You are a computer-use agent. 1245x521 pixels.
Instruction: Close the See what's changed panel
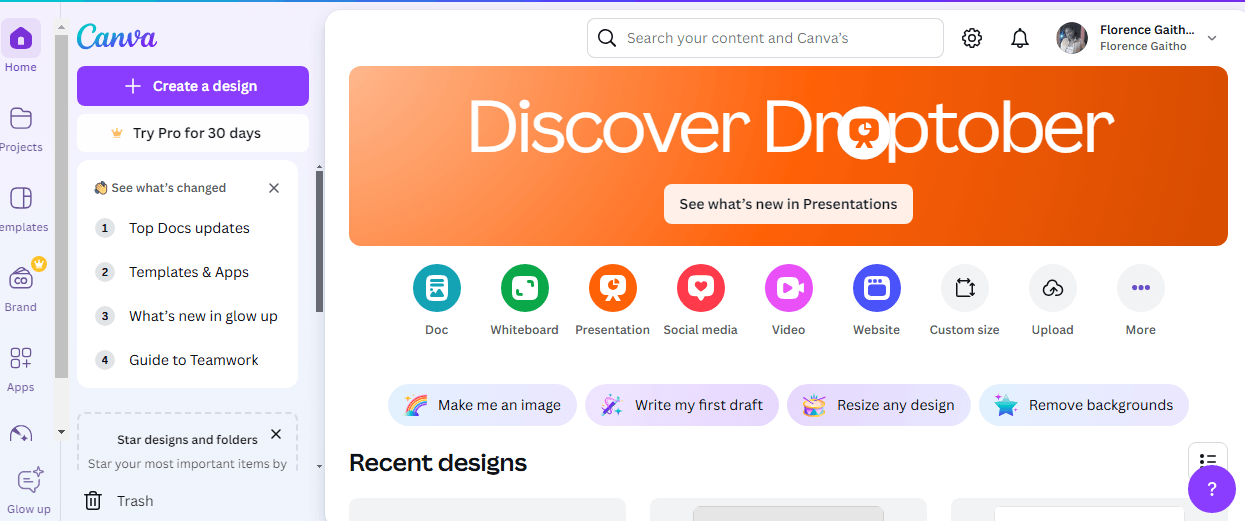(x=274, y=188)
